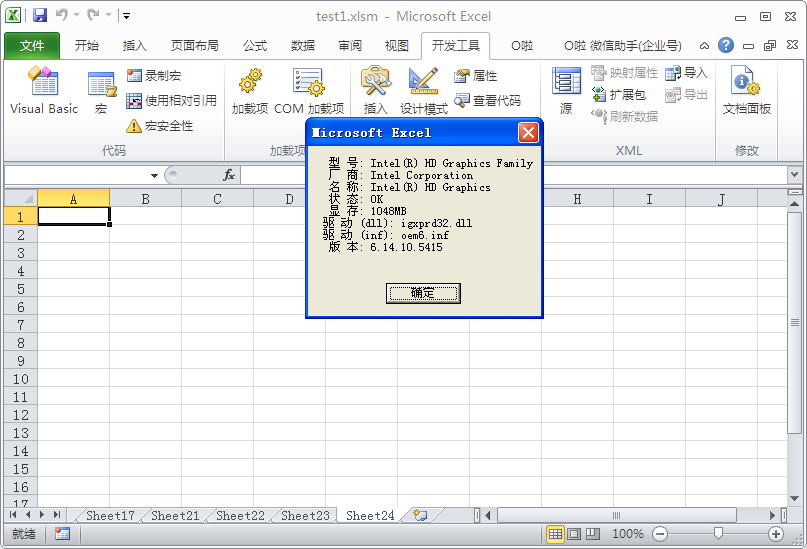This screenshot has width=807, height=549.
Task: Switch to the View (视图) tab
Action: [x=397, y=46]
